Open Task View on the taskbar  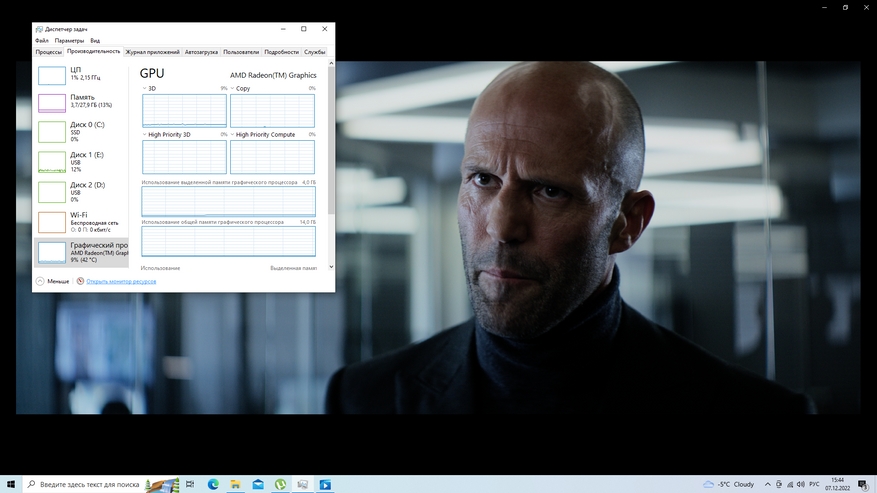pyautogui.click(x=190, y=484)
